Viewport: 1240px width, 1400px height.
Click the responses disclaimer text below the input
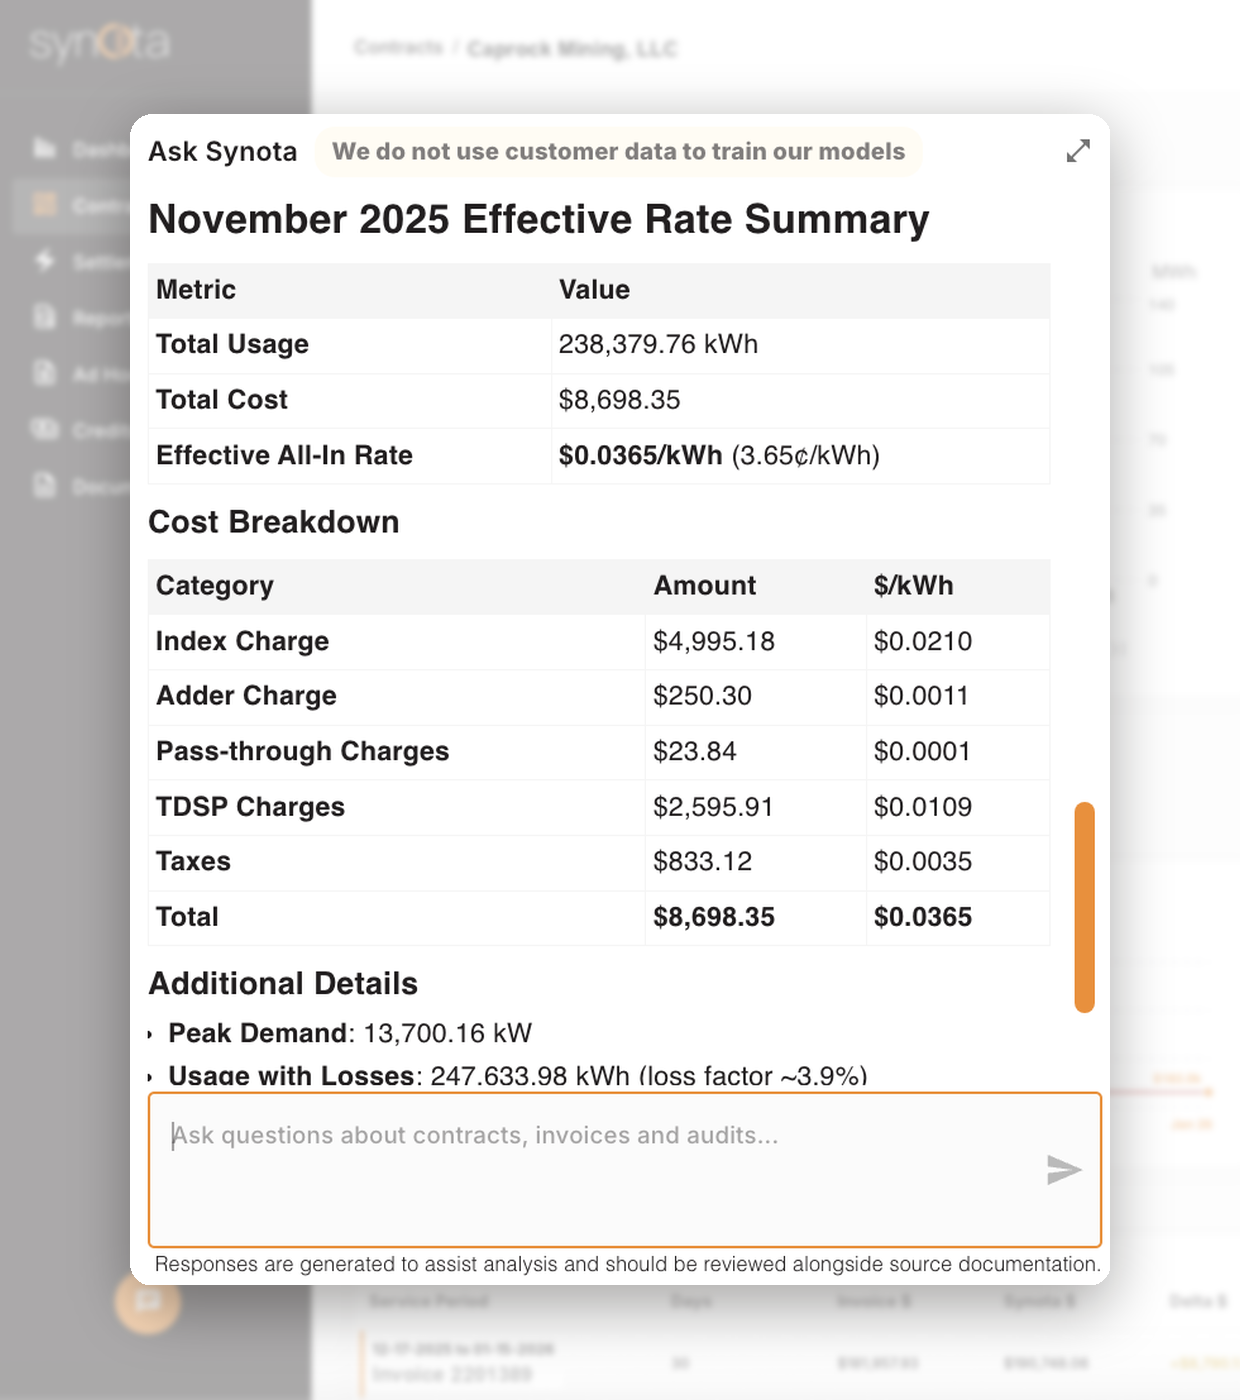coord(627,1264)
